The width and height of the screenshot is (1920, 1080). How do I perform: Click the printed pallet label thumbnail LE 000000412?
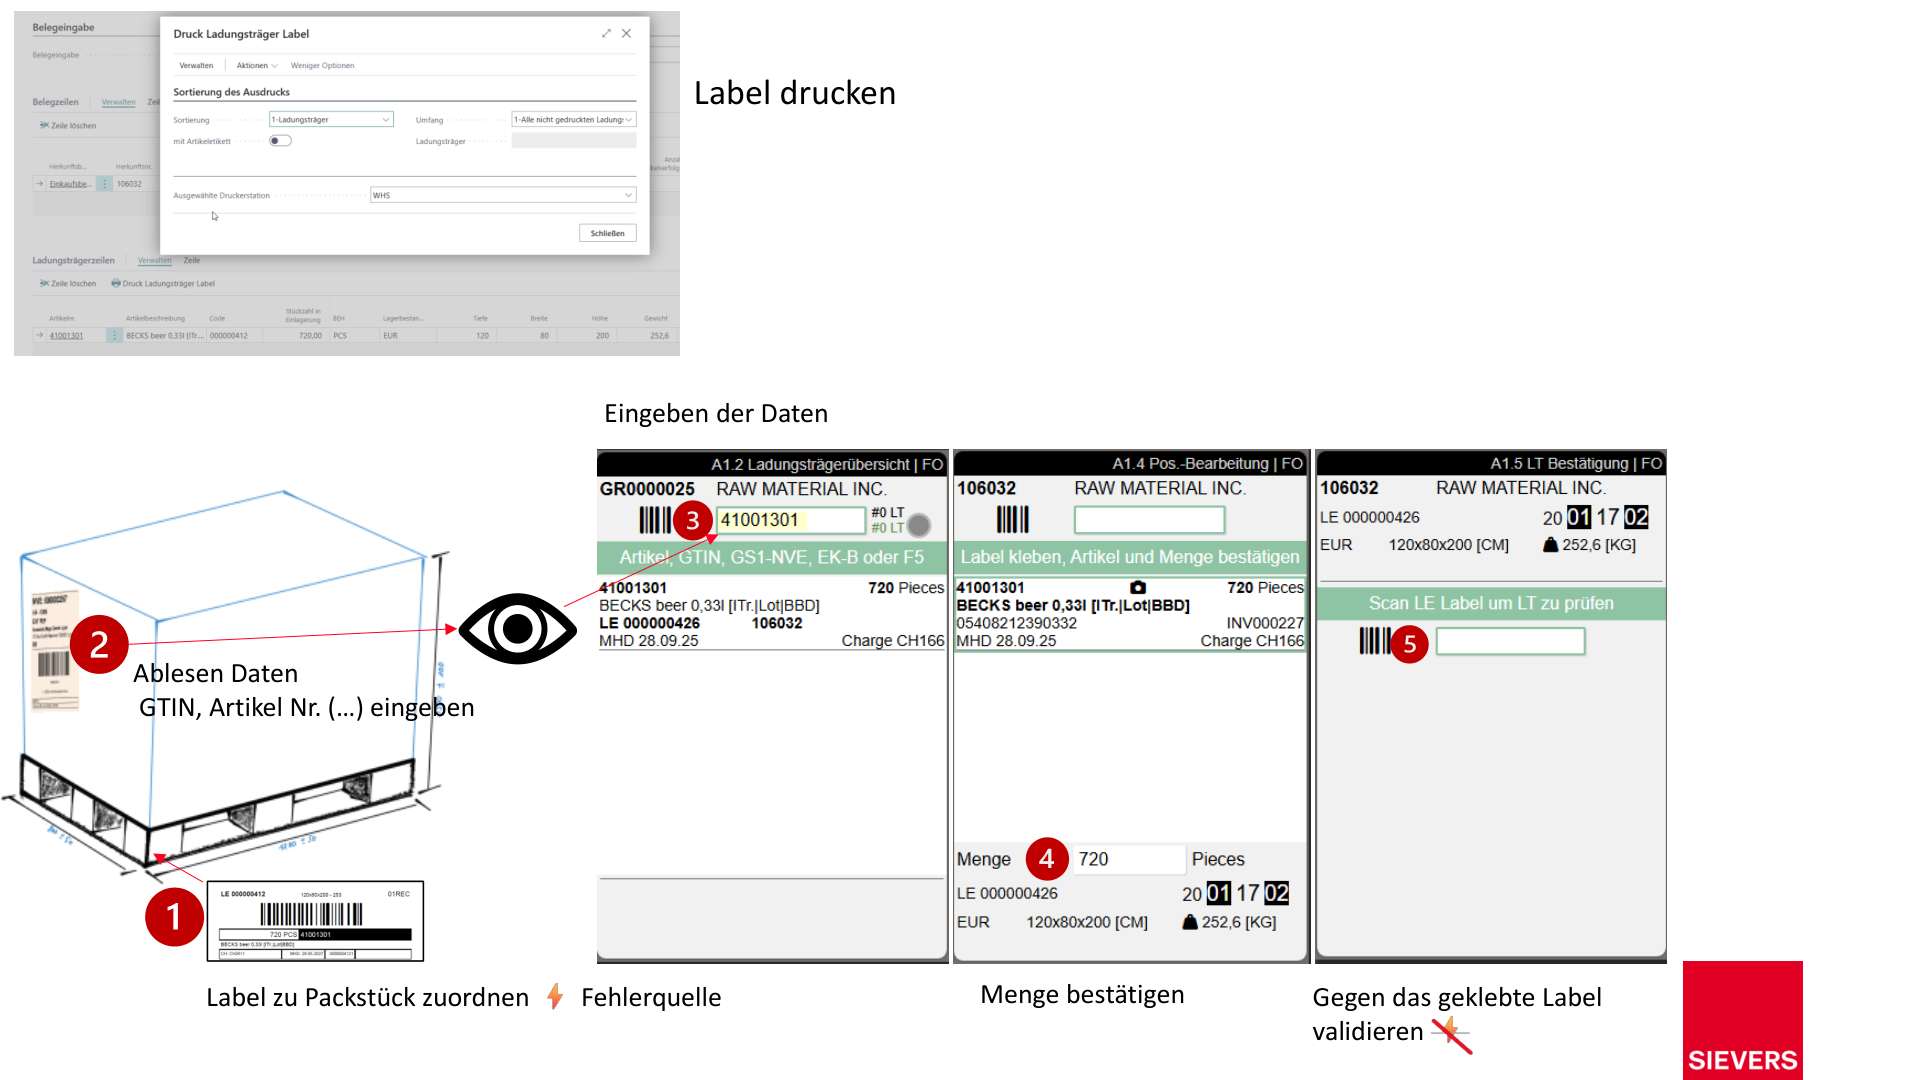315,921
